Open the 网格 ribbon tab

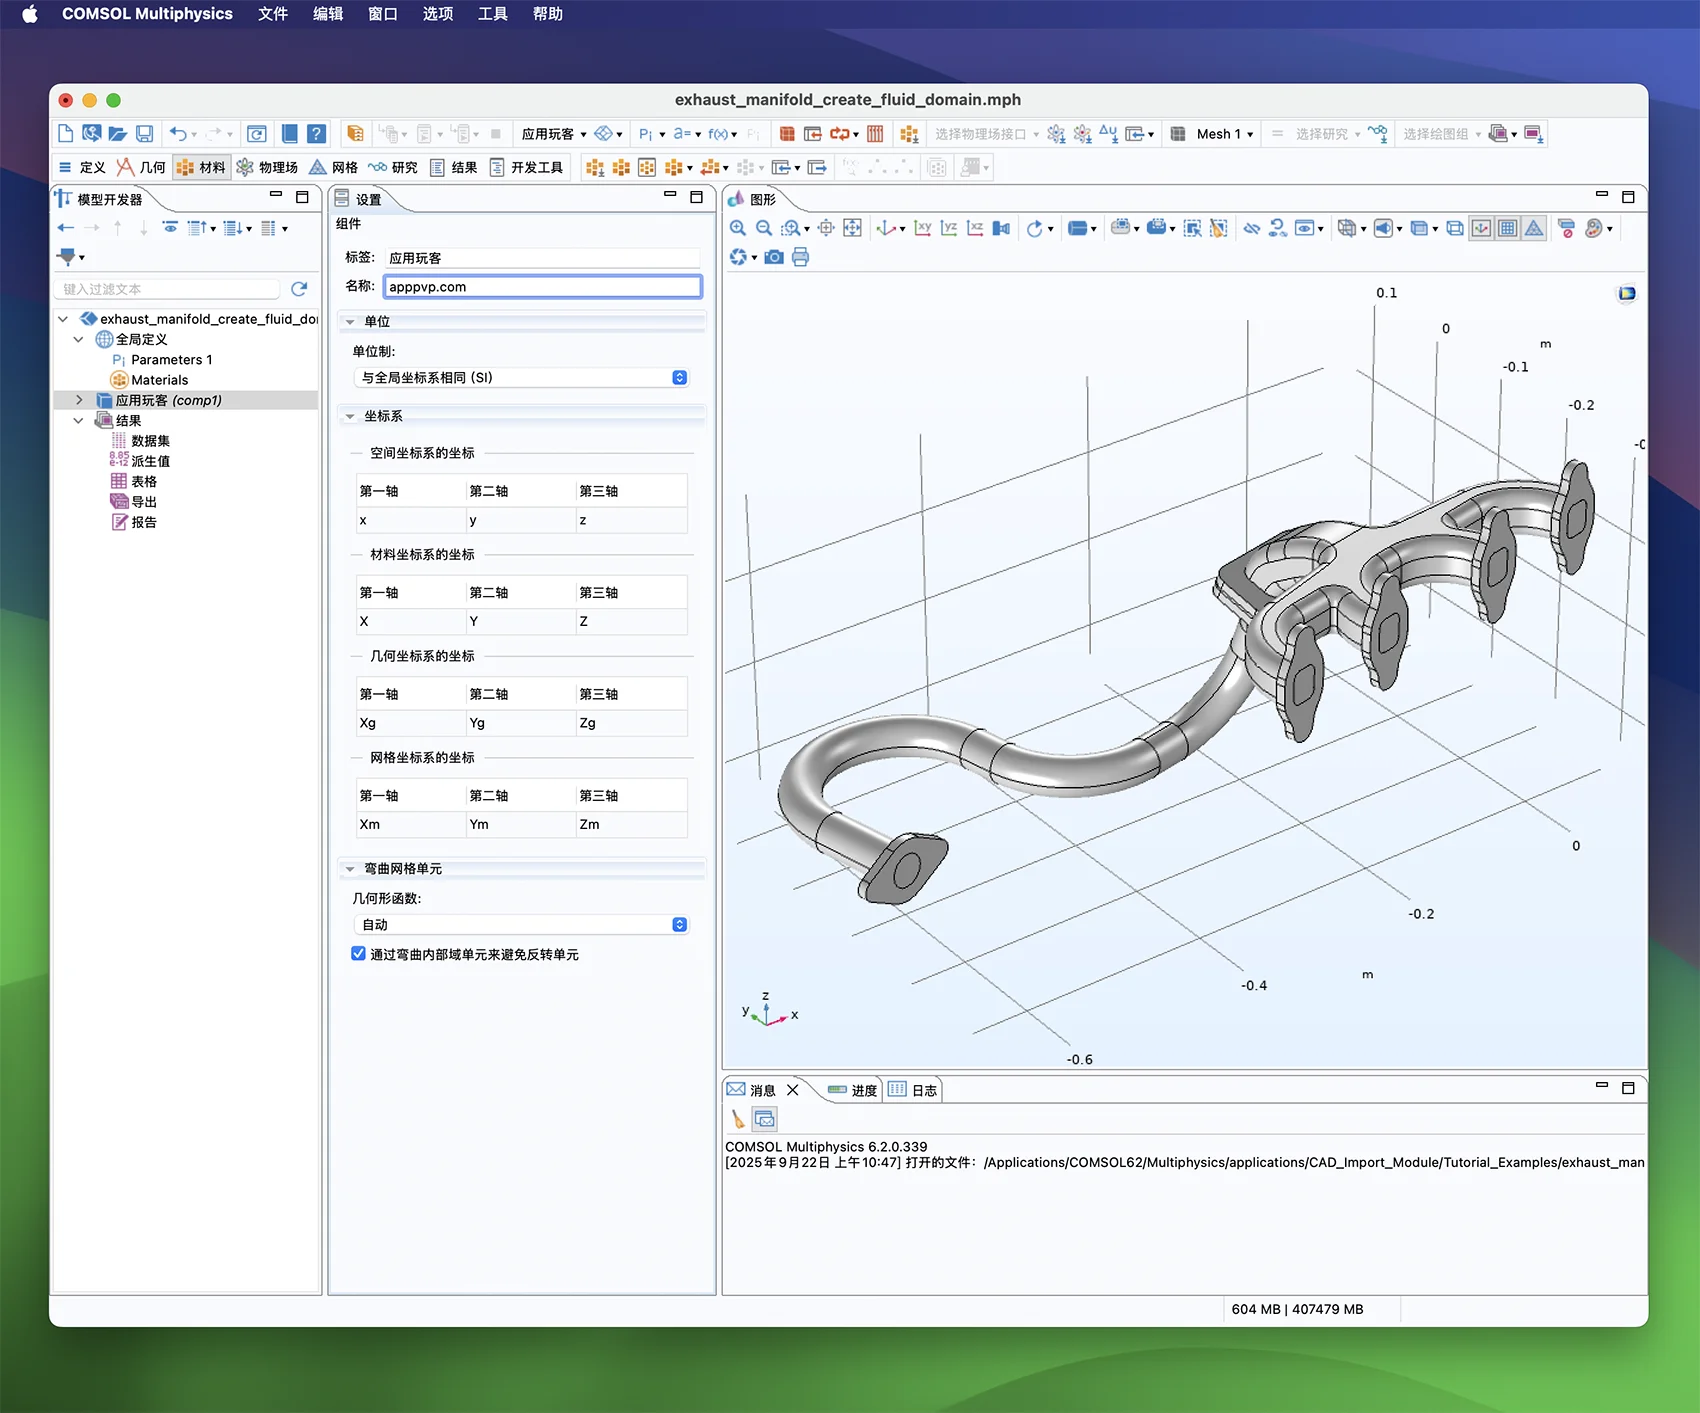[x=333, y=167]
